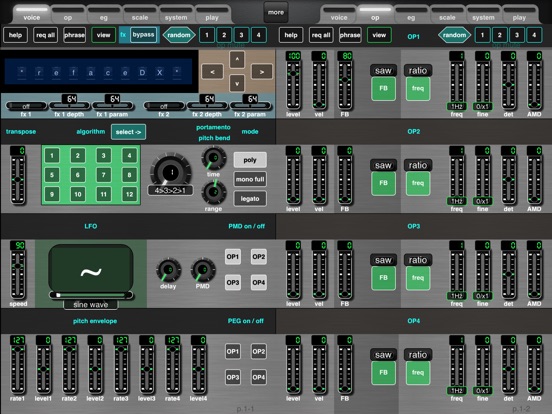This screenshot has width=552, height=414.
Task: Click the LFO speed slider
Action: (x=18, y=275)
